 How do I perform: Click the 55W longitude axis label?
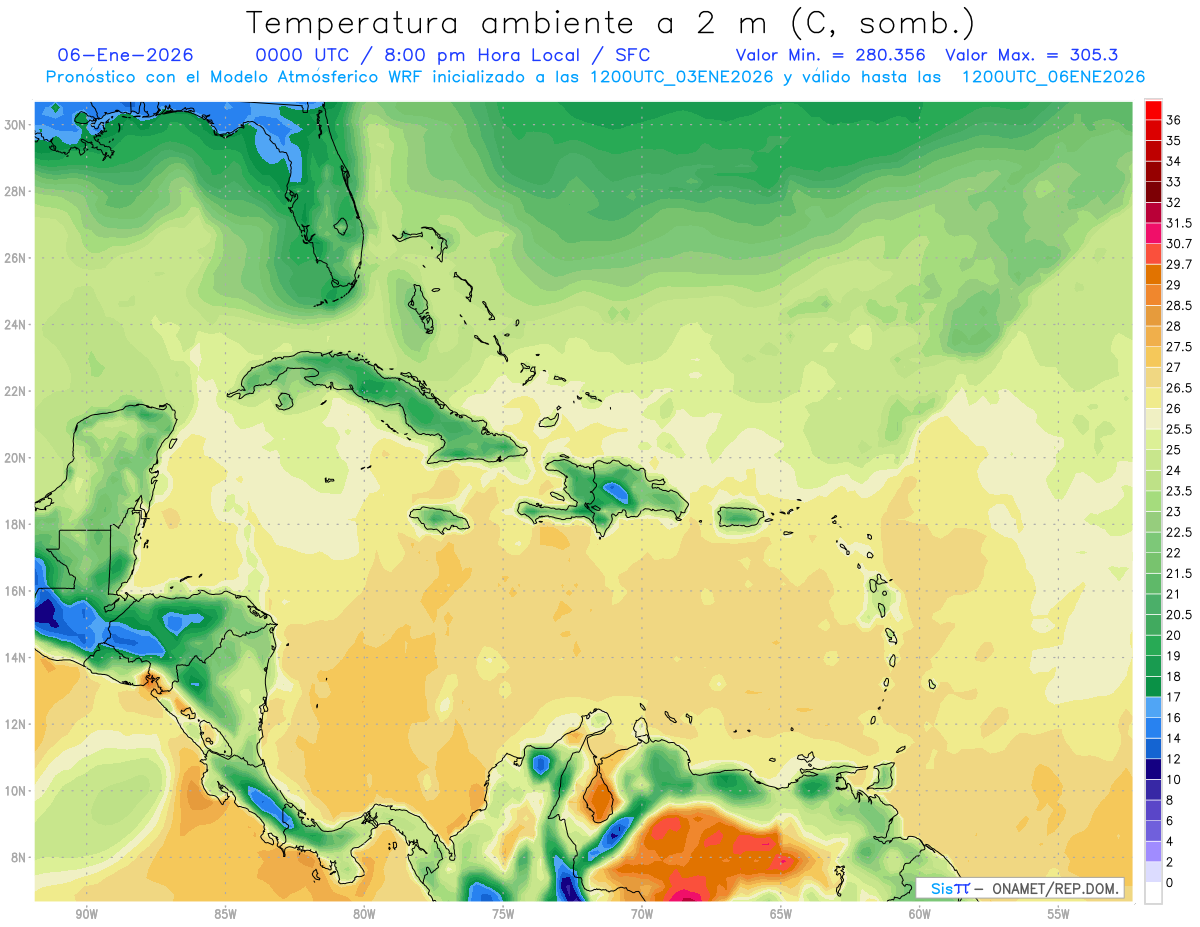[x=1059, y=914]
